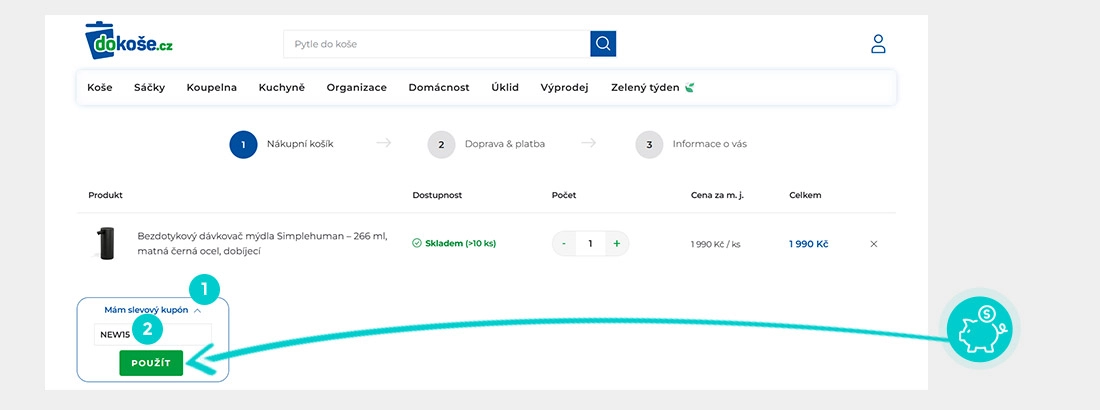Screen dimensions: 1100x410
Task: Open the Domácnost menu category
Action: (439, 88)
